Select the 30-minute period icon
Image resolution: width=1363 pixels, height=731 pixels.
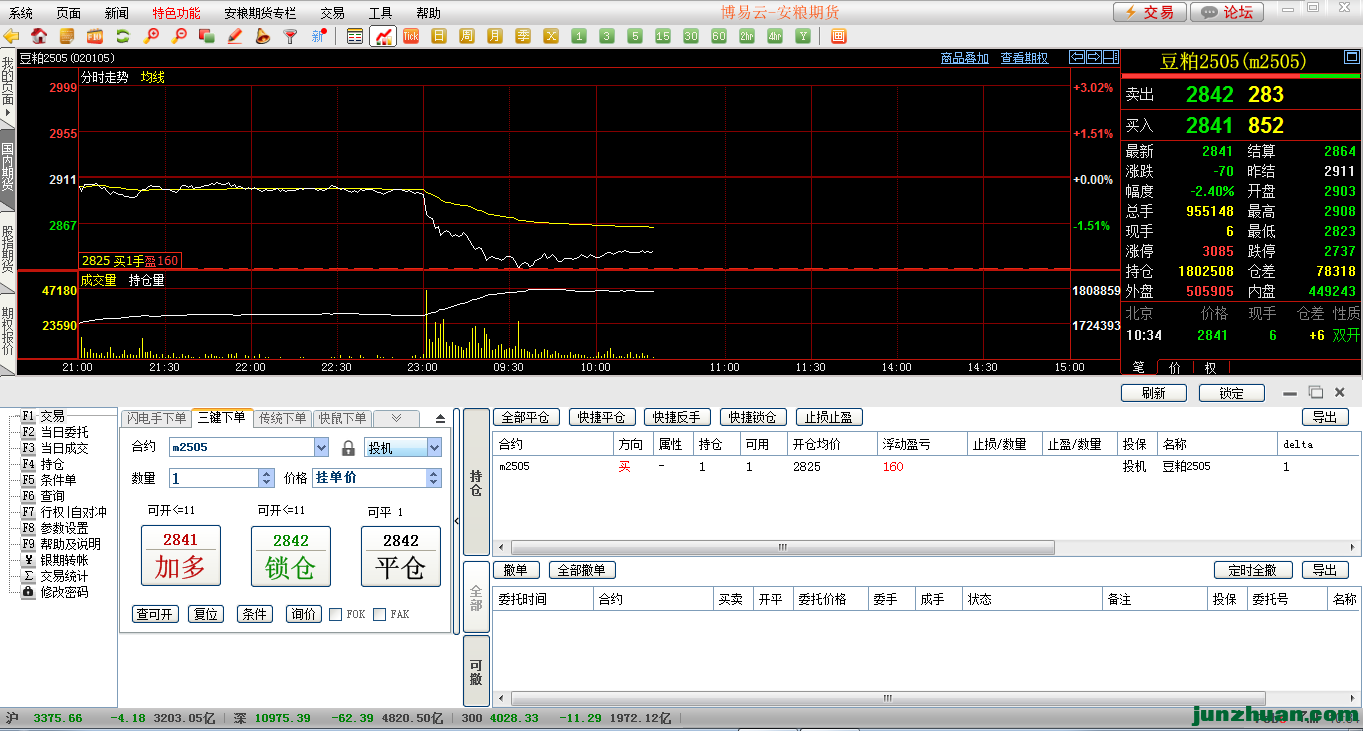[691, 36]
